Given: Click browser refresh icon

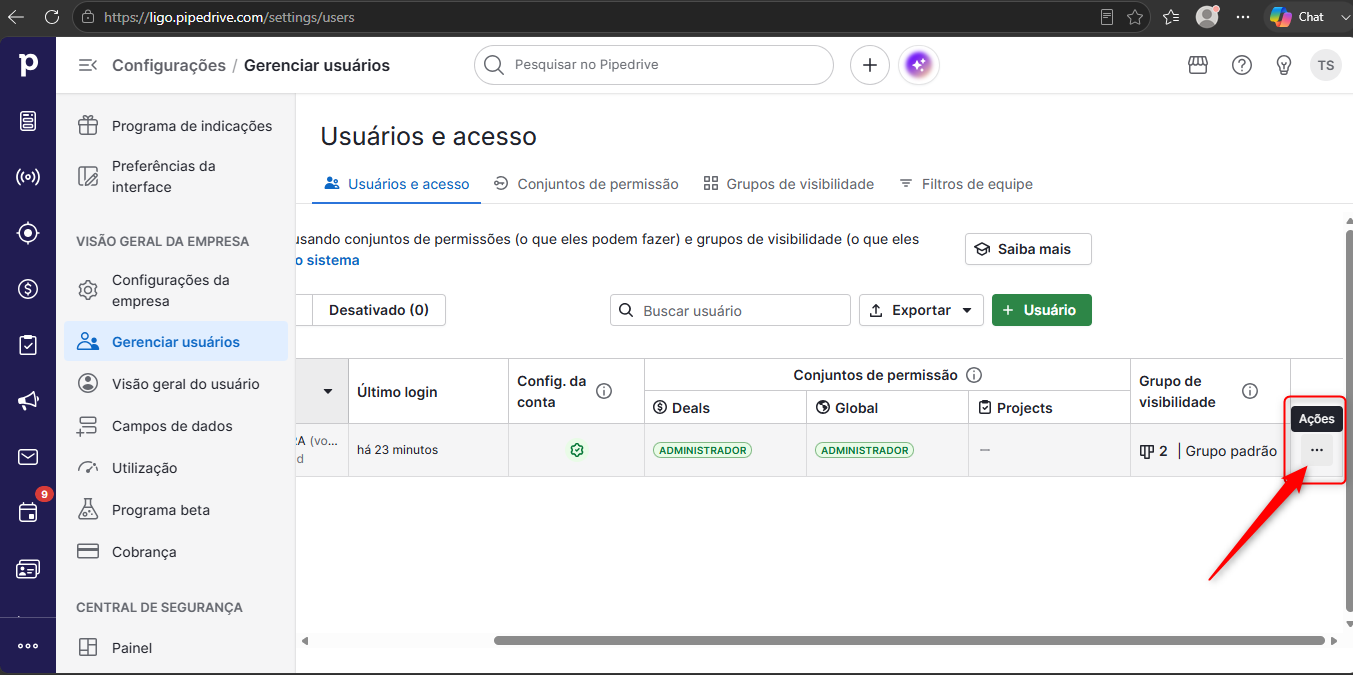Looking at the screenshot, I should (x=52, y=17).
